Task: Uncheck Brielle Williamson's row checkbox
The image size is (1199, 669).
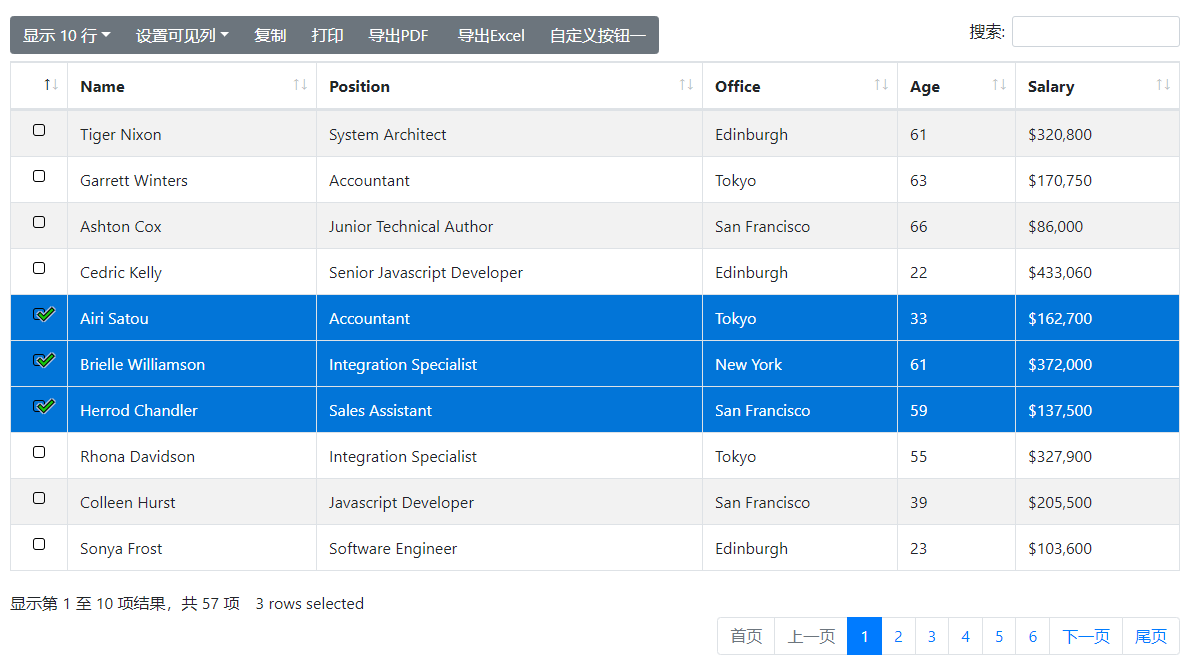Action: 44,360
